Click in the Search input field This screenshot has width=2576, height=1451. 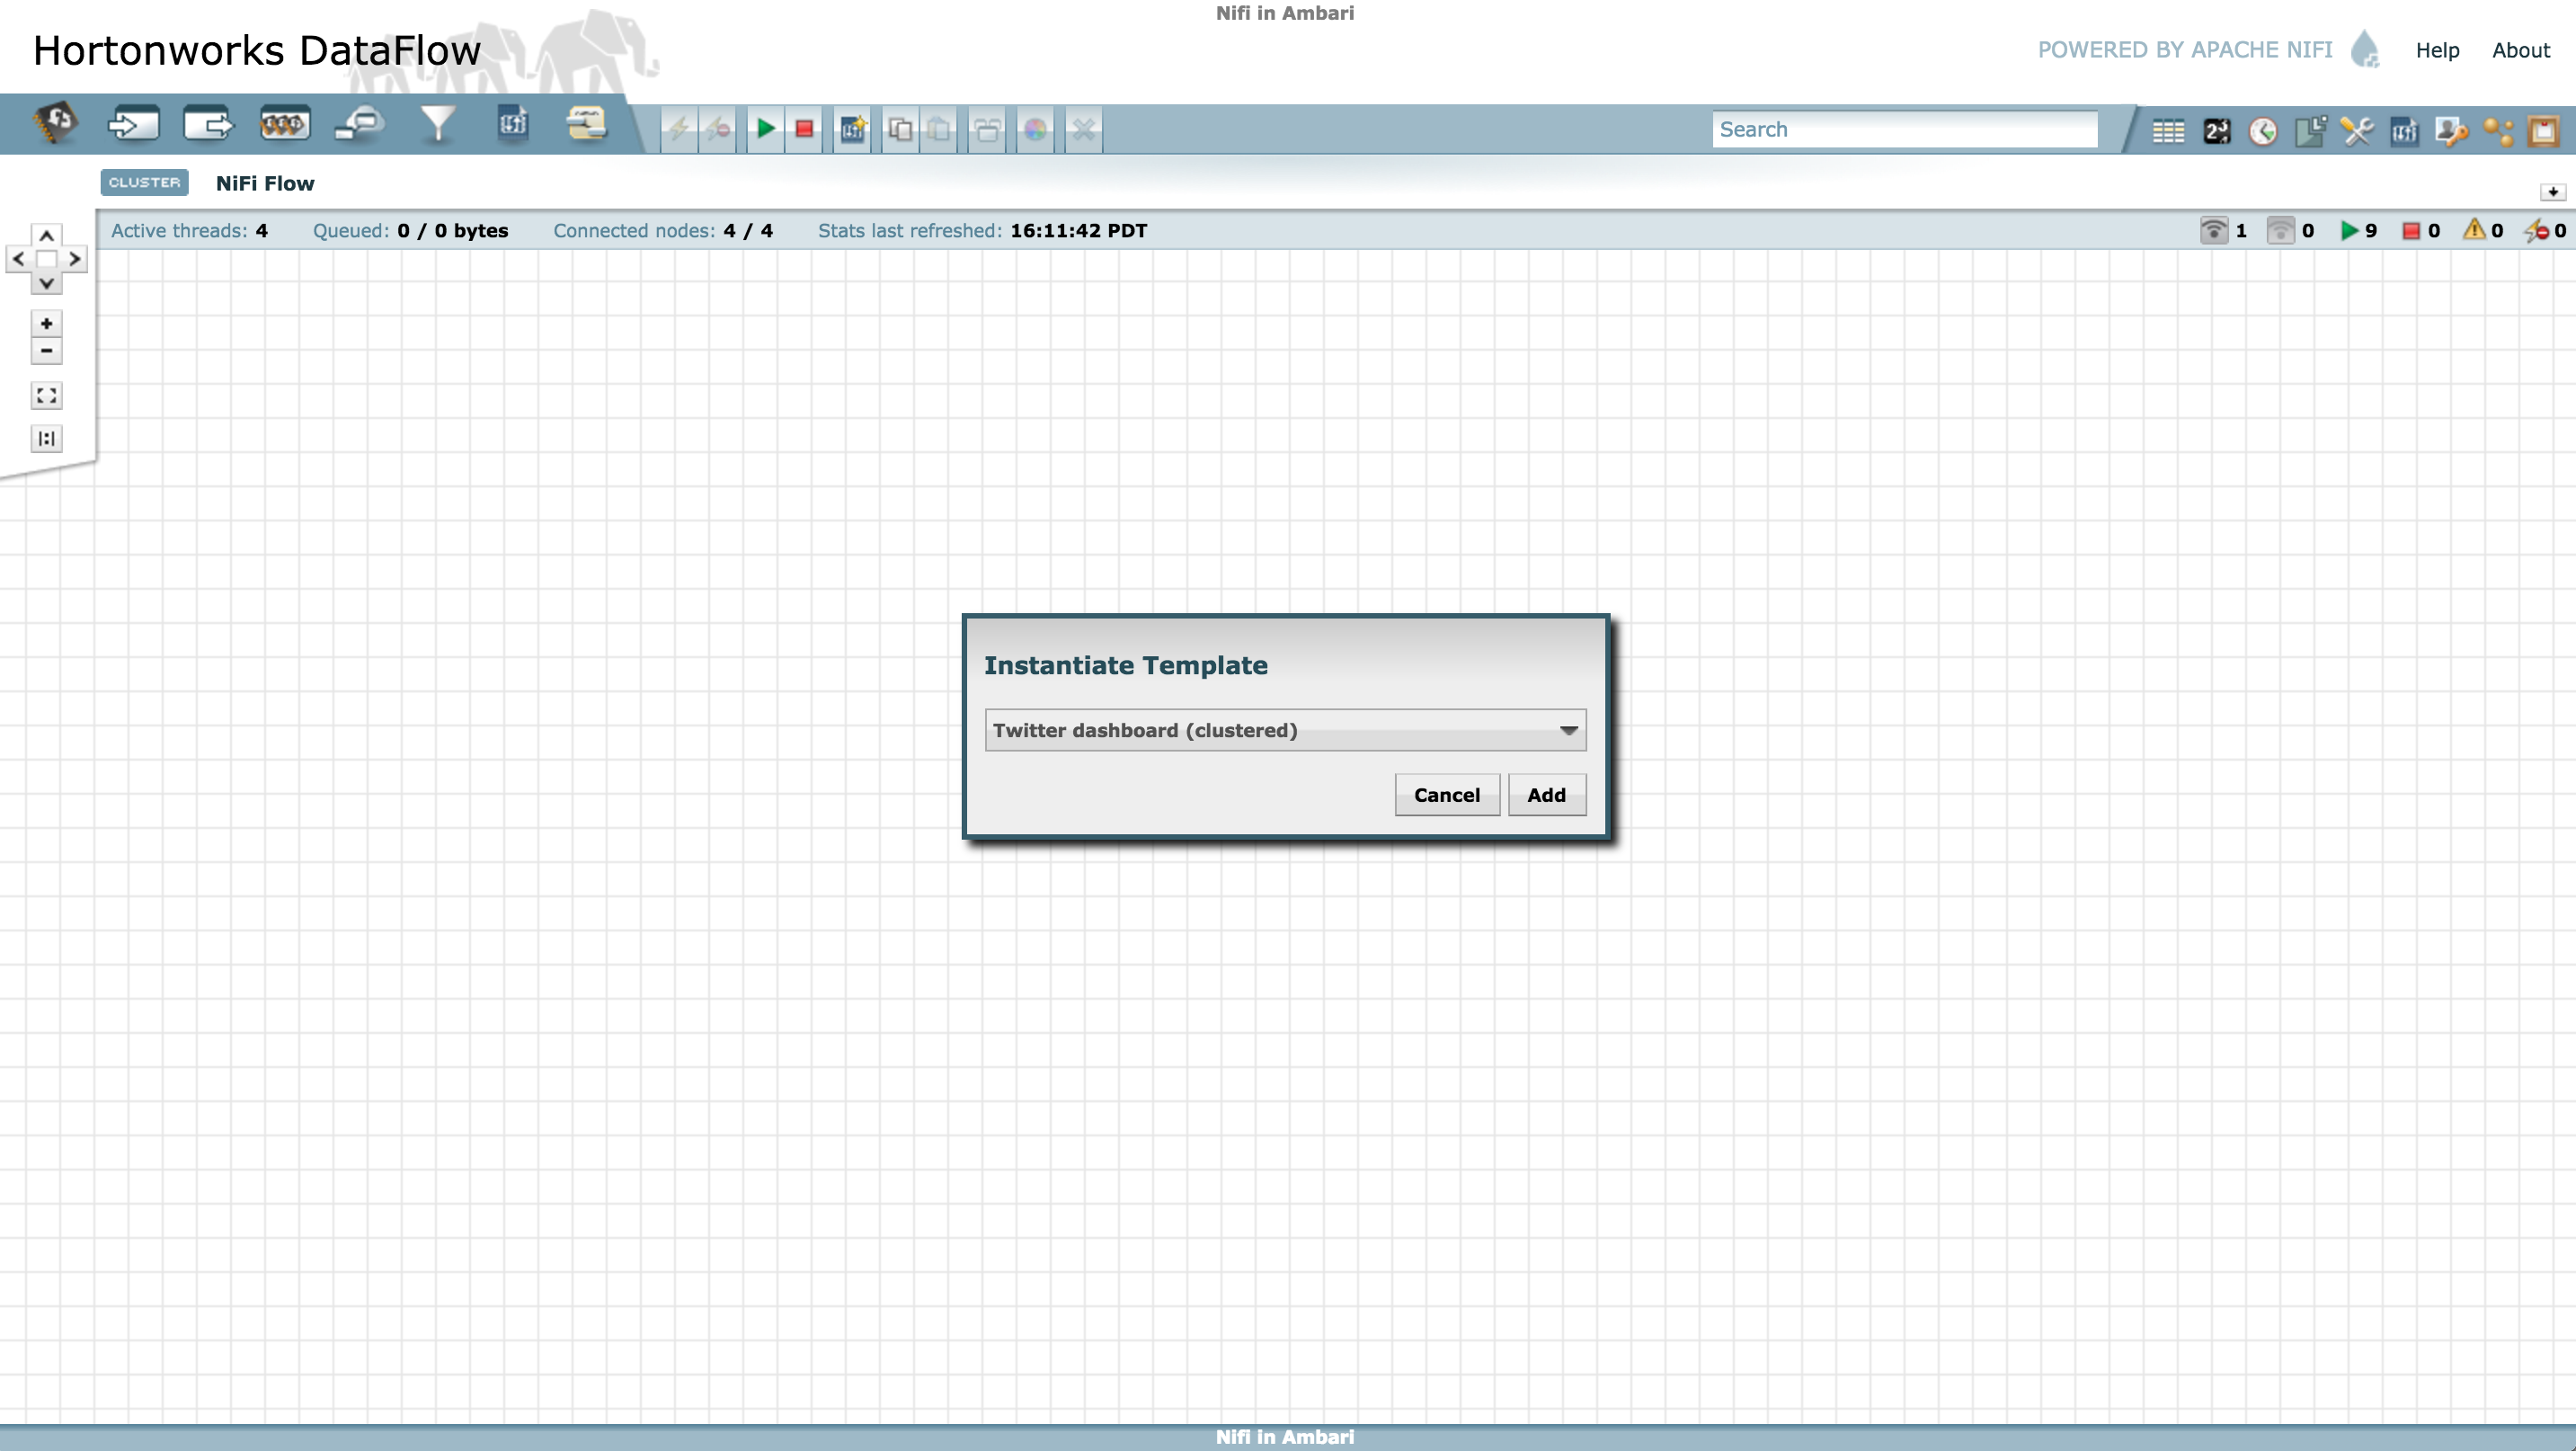coord(1903,130)
